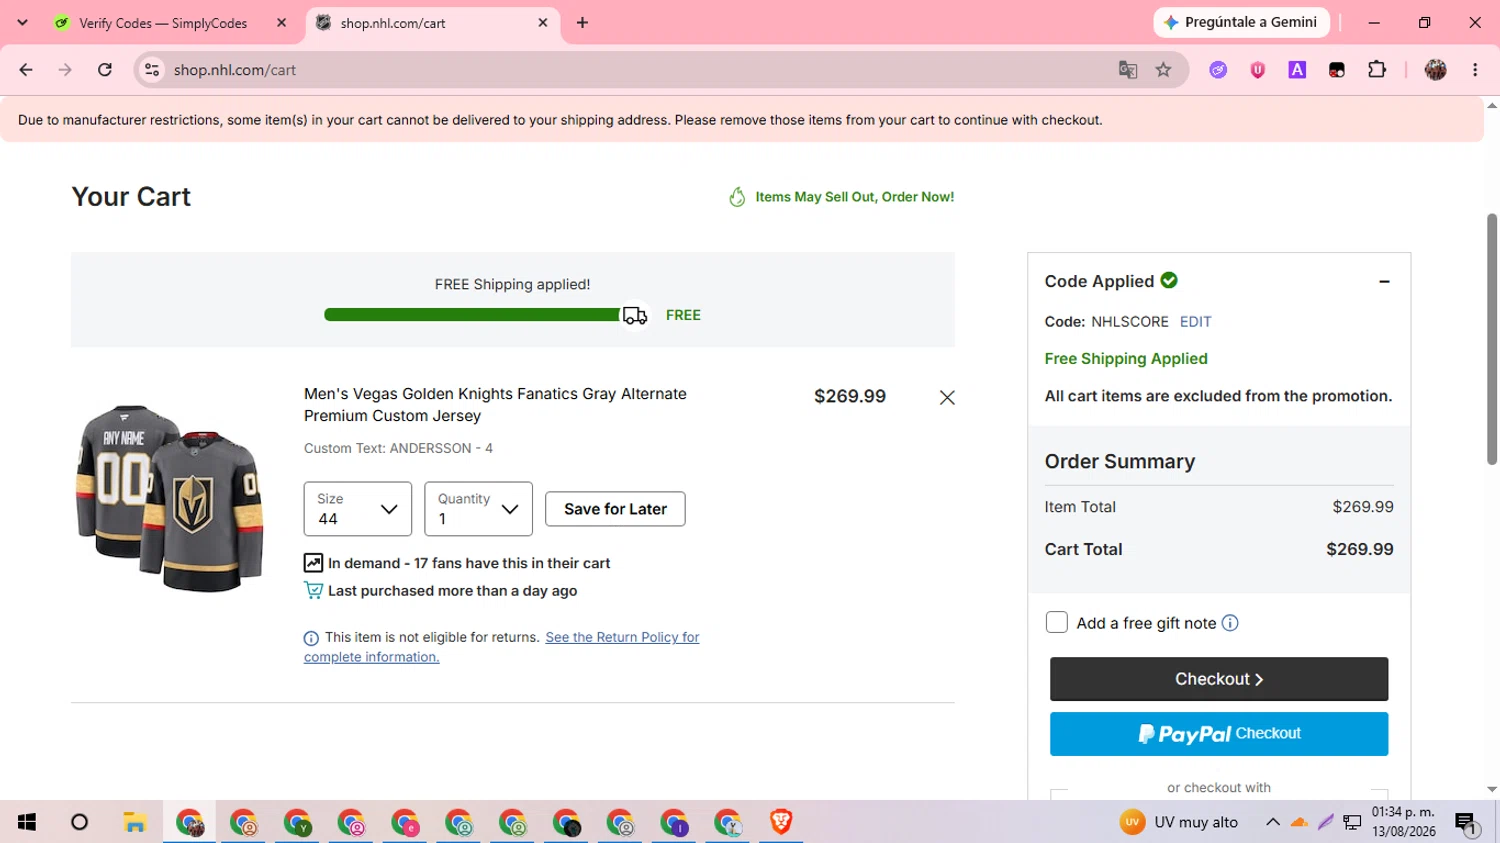The height and width of the screenshot is (843, 1500).
Task: Click the Order Summary heading
Action: coord(1120,461)
